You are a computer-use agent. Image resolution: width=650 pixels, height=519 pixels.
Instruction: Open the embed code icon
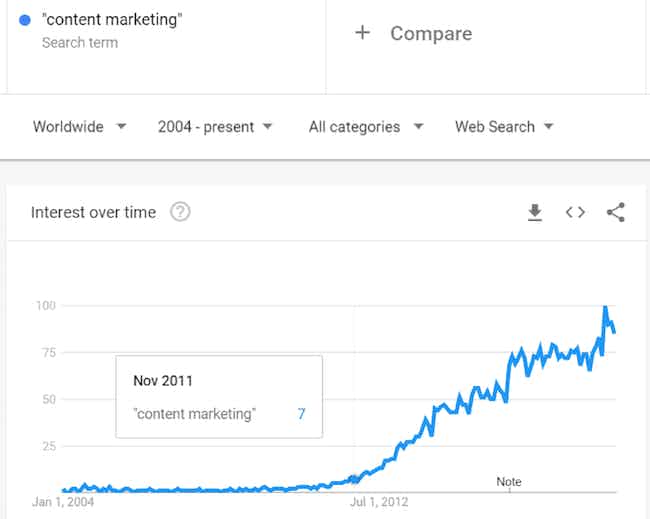click(575, 212)
